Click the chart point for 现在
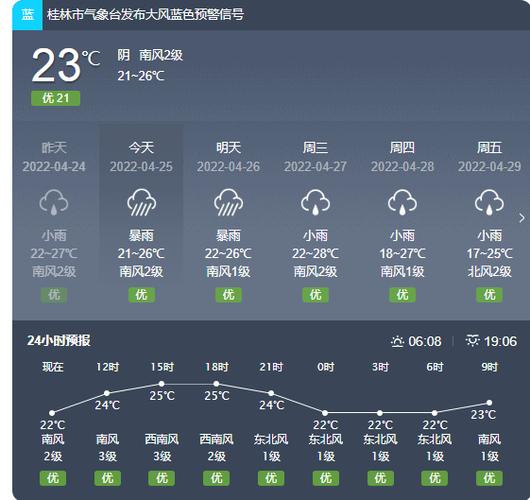 tap(52, 413)
